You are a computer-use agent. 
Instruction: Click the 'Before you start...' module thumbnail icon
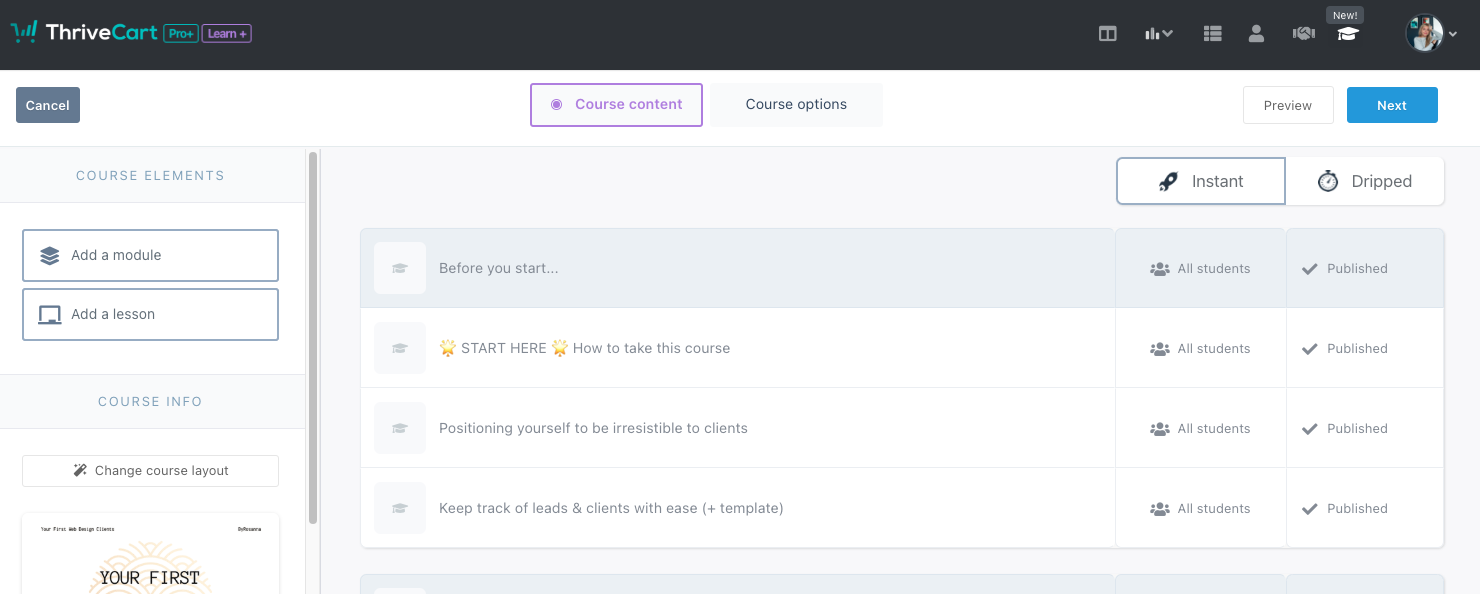[400, 268]
